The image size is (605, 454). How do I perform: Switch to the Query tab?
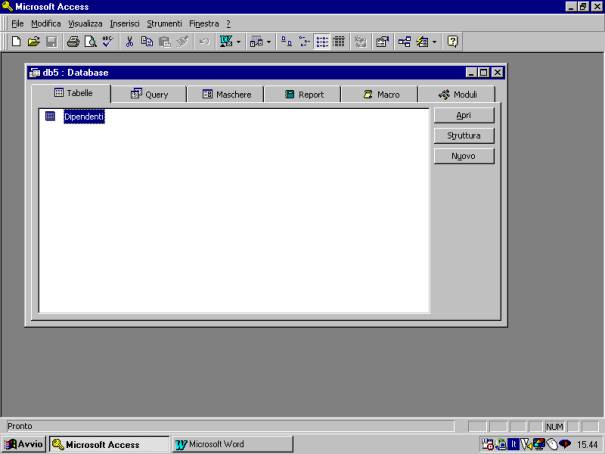149,95
